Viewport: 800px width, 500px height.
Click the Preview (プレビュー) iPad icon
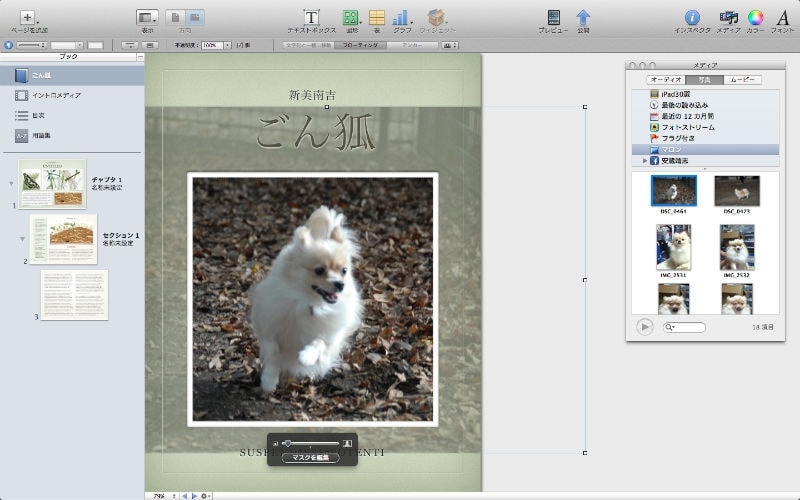point(553,17)
